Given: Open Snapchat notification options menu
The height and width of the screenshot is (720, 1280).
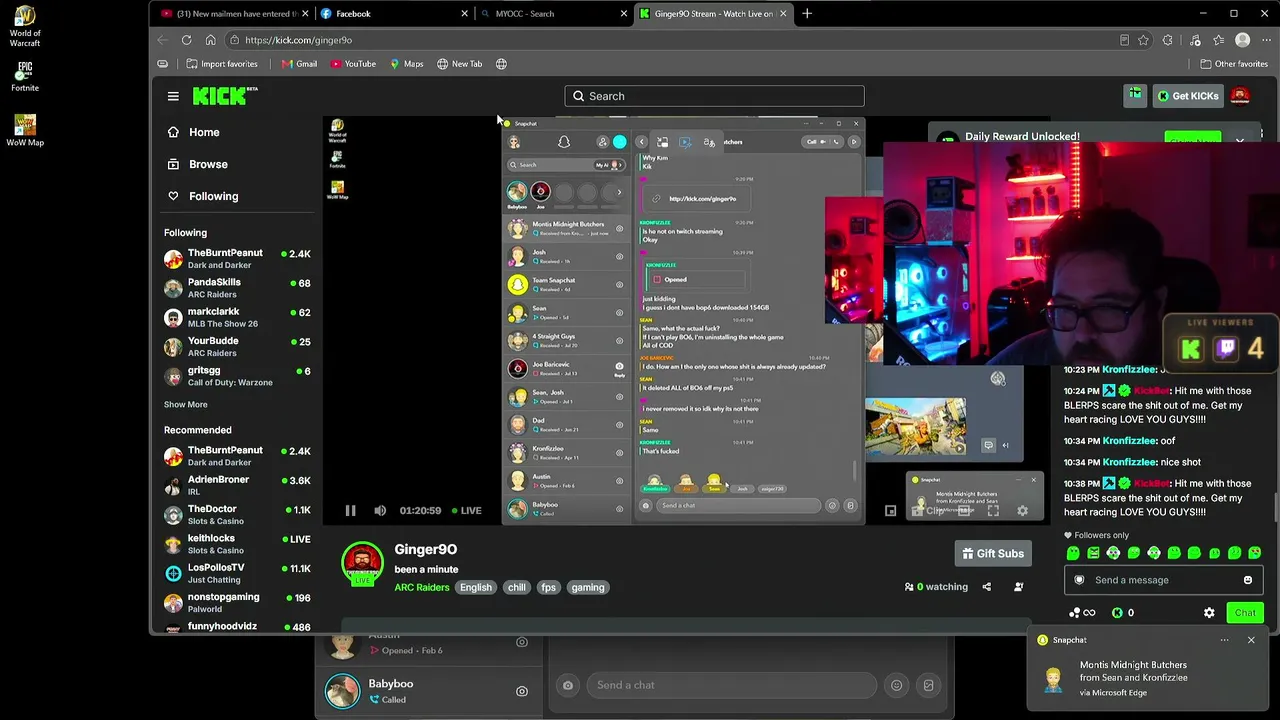Looking at the screenshot, I should point(1224,640).
